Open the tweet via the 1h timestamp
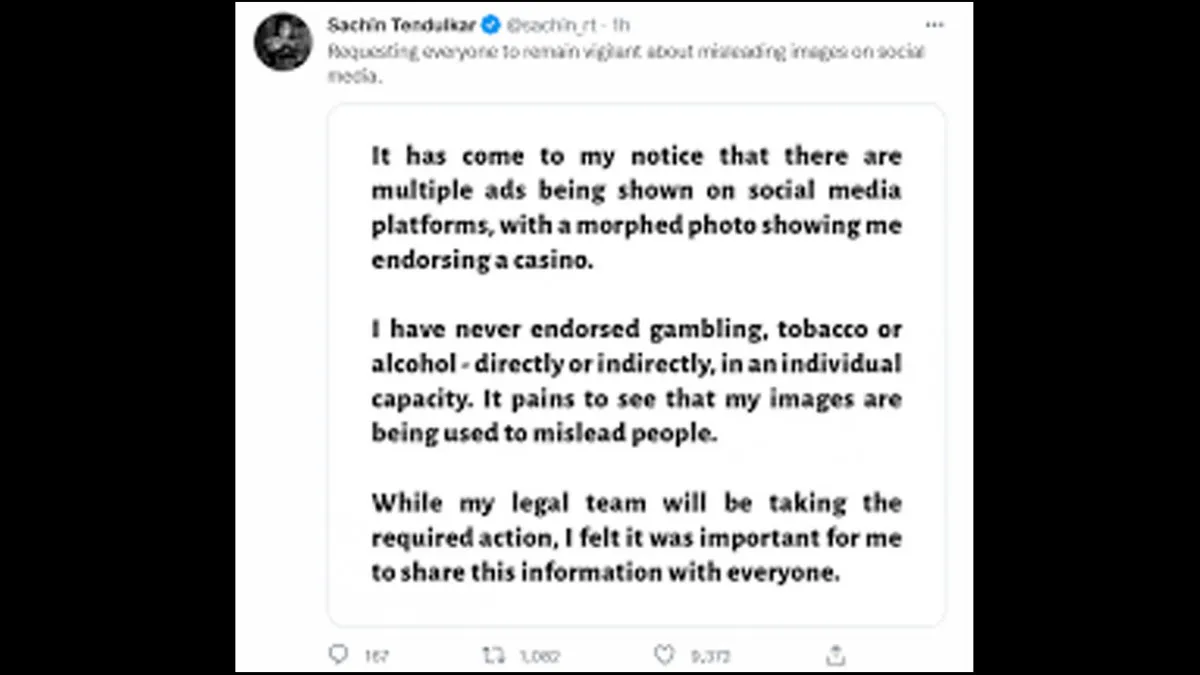This screenshot has height=675, width=1200. (622, 24)
